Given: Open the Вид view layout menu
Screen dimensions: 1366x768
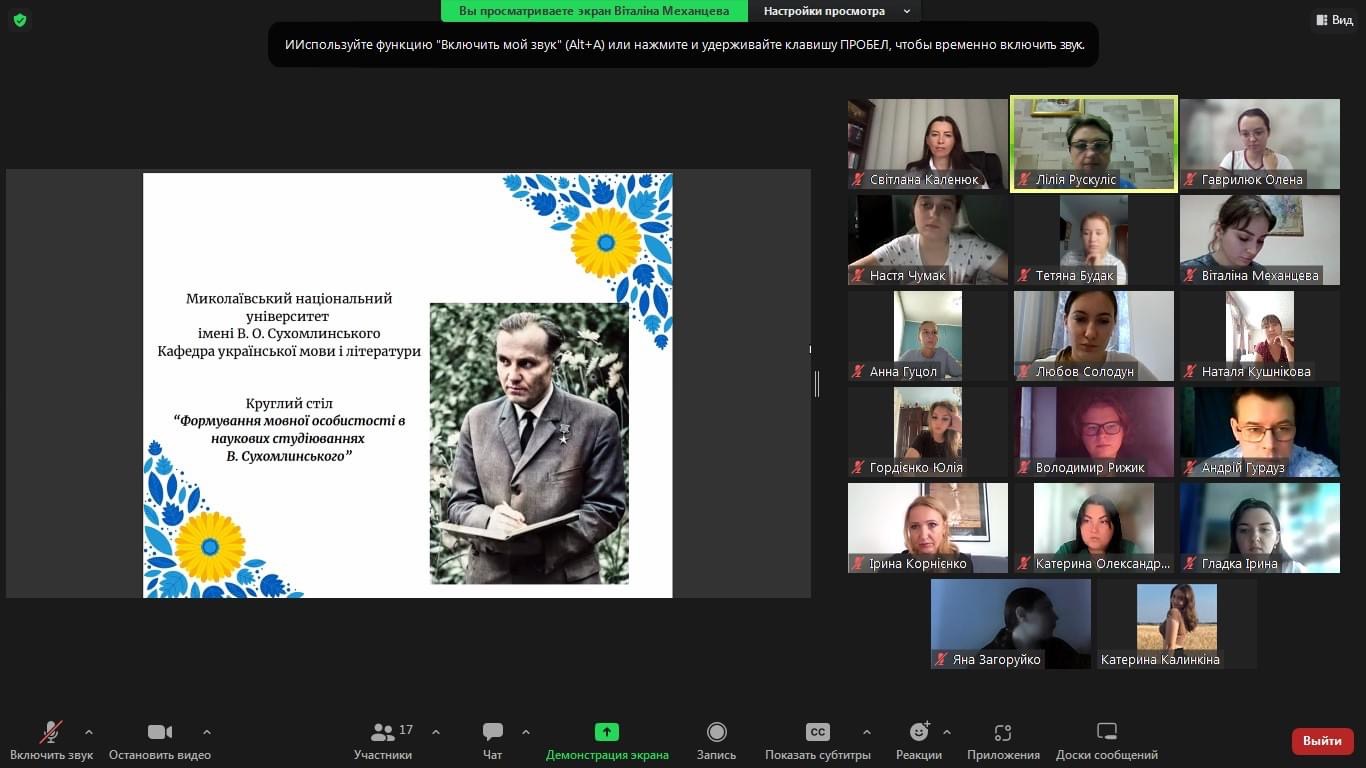Looking at the screenshot, I should point(1334,20).
